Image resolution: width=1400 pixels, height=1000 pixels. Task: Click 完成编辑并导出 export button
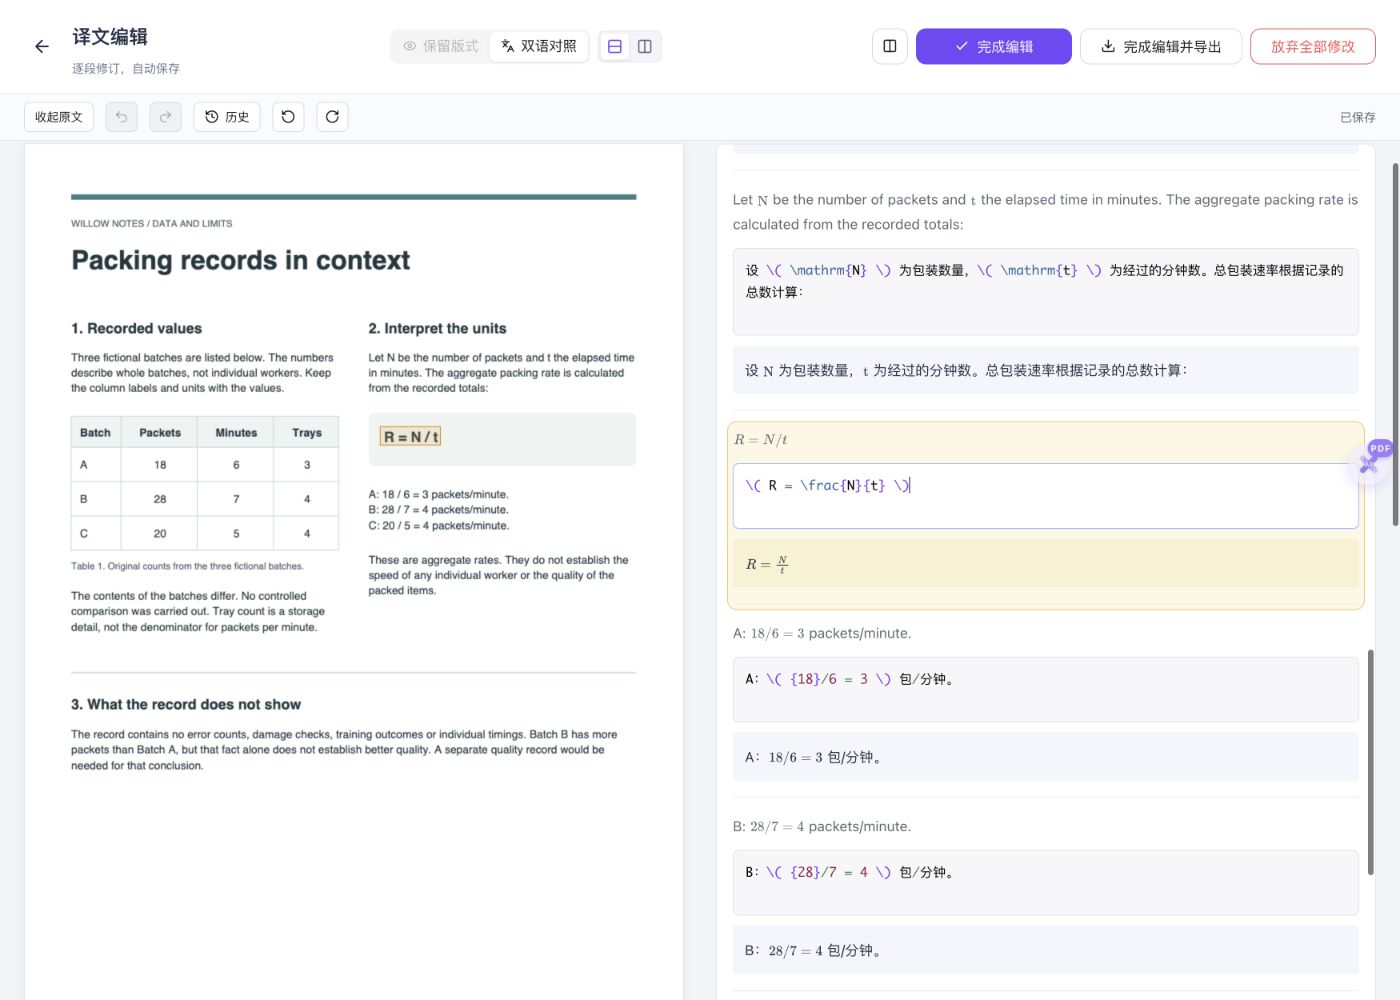click(1161, 46)
